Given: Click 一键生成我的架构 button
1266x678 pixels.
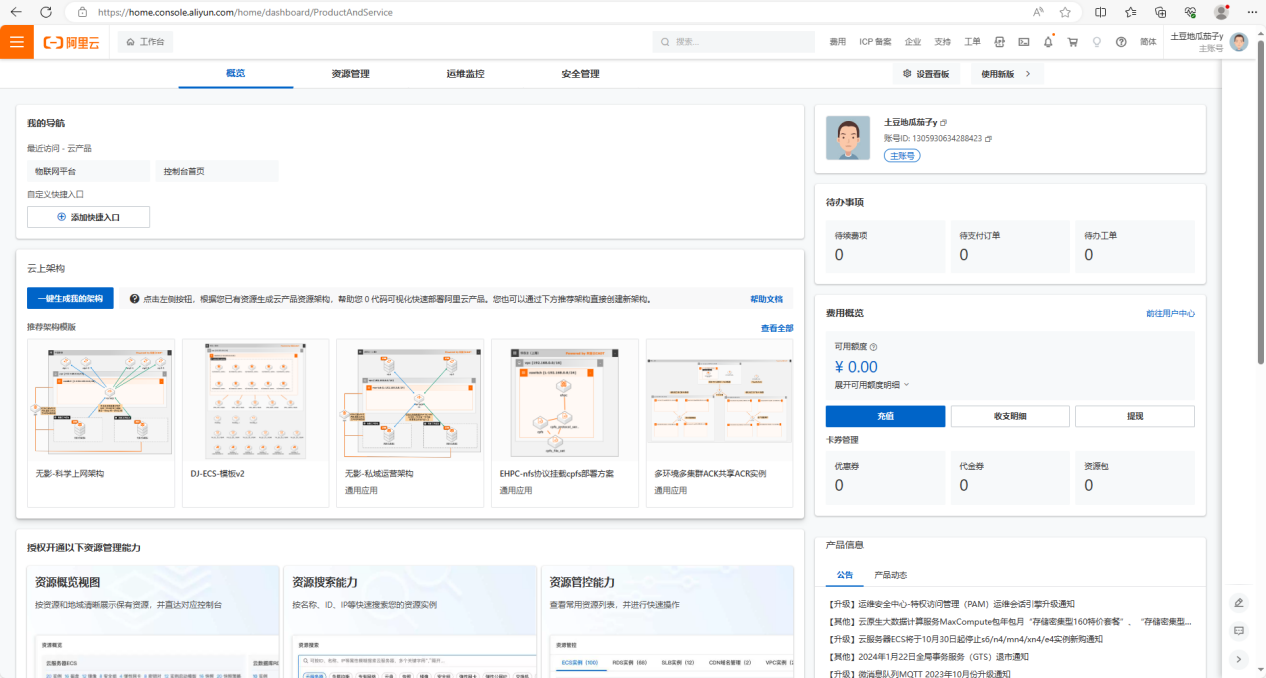Looking at the screenshot, I should 70,299.
